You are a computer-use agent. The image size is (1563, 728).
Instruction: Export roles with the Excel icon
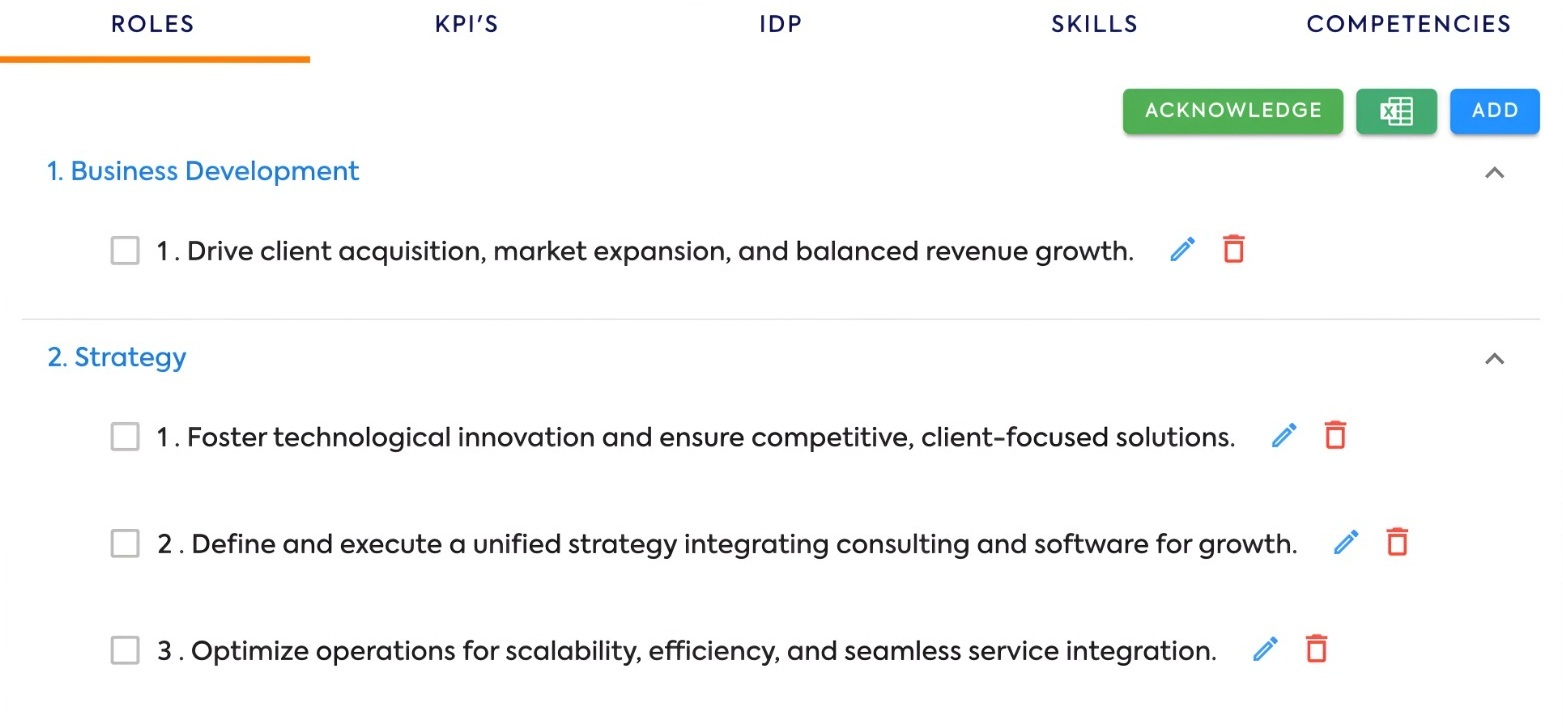[1397, 111]
